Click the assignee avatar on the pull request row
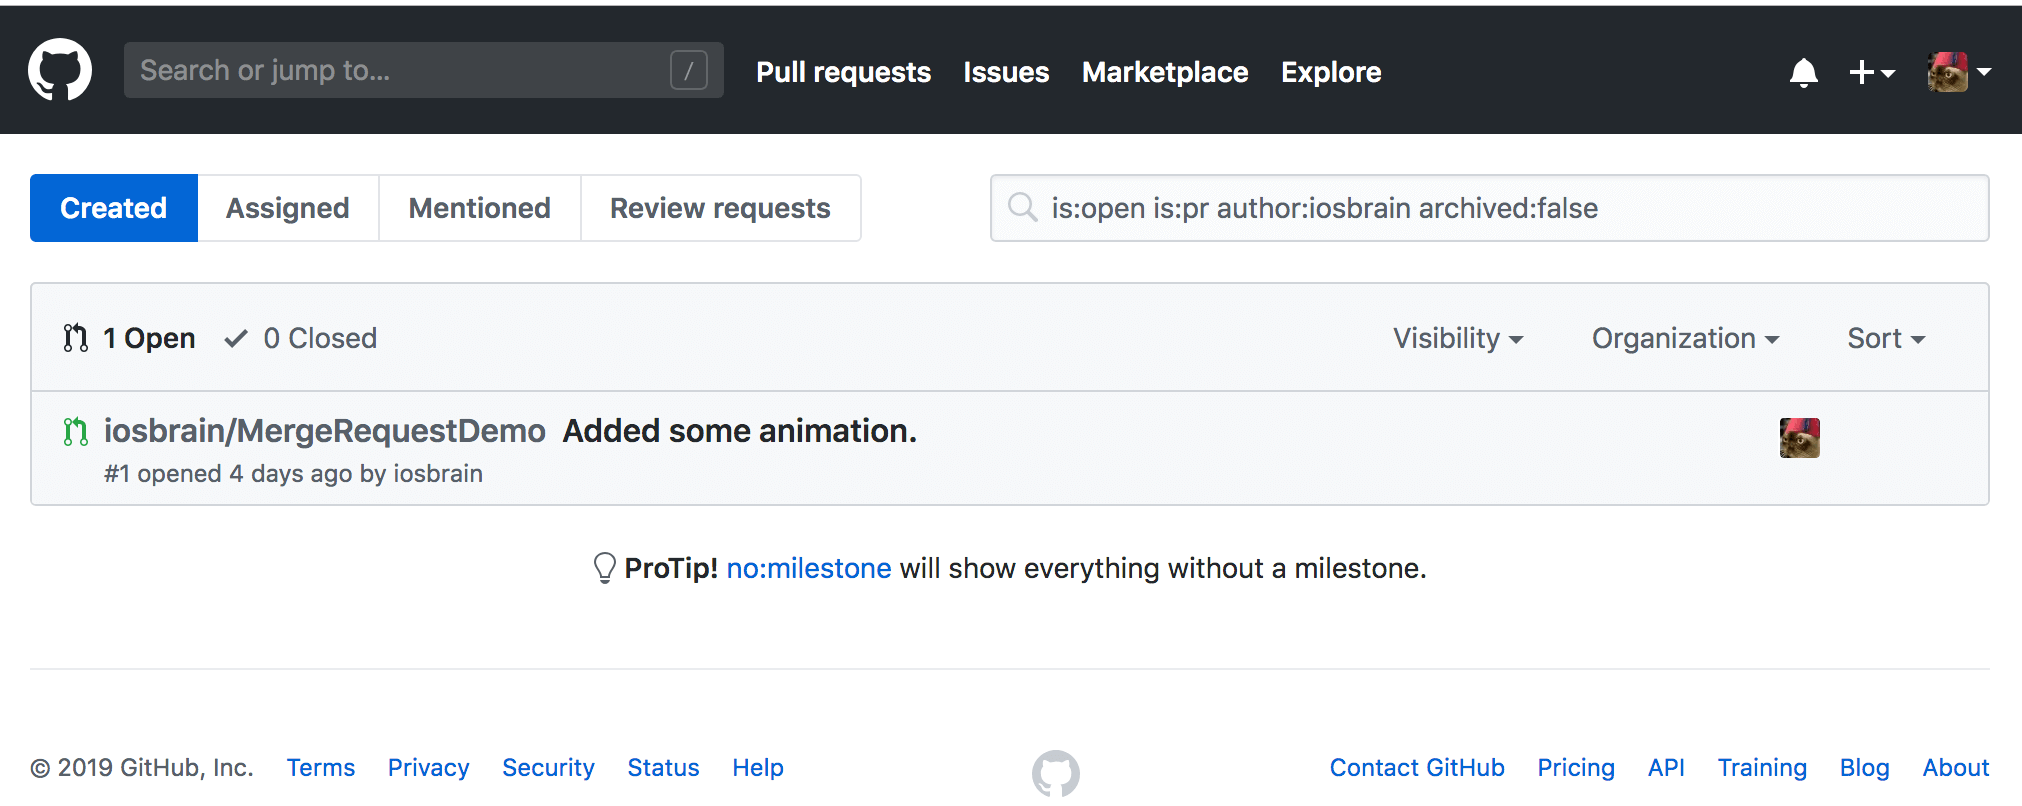 pos(1799,438)
